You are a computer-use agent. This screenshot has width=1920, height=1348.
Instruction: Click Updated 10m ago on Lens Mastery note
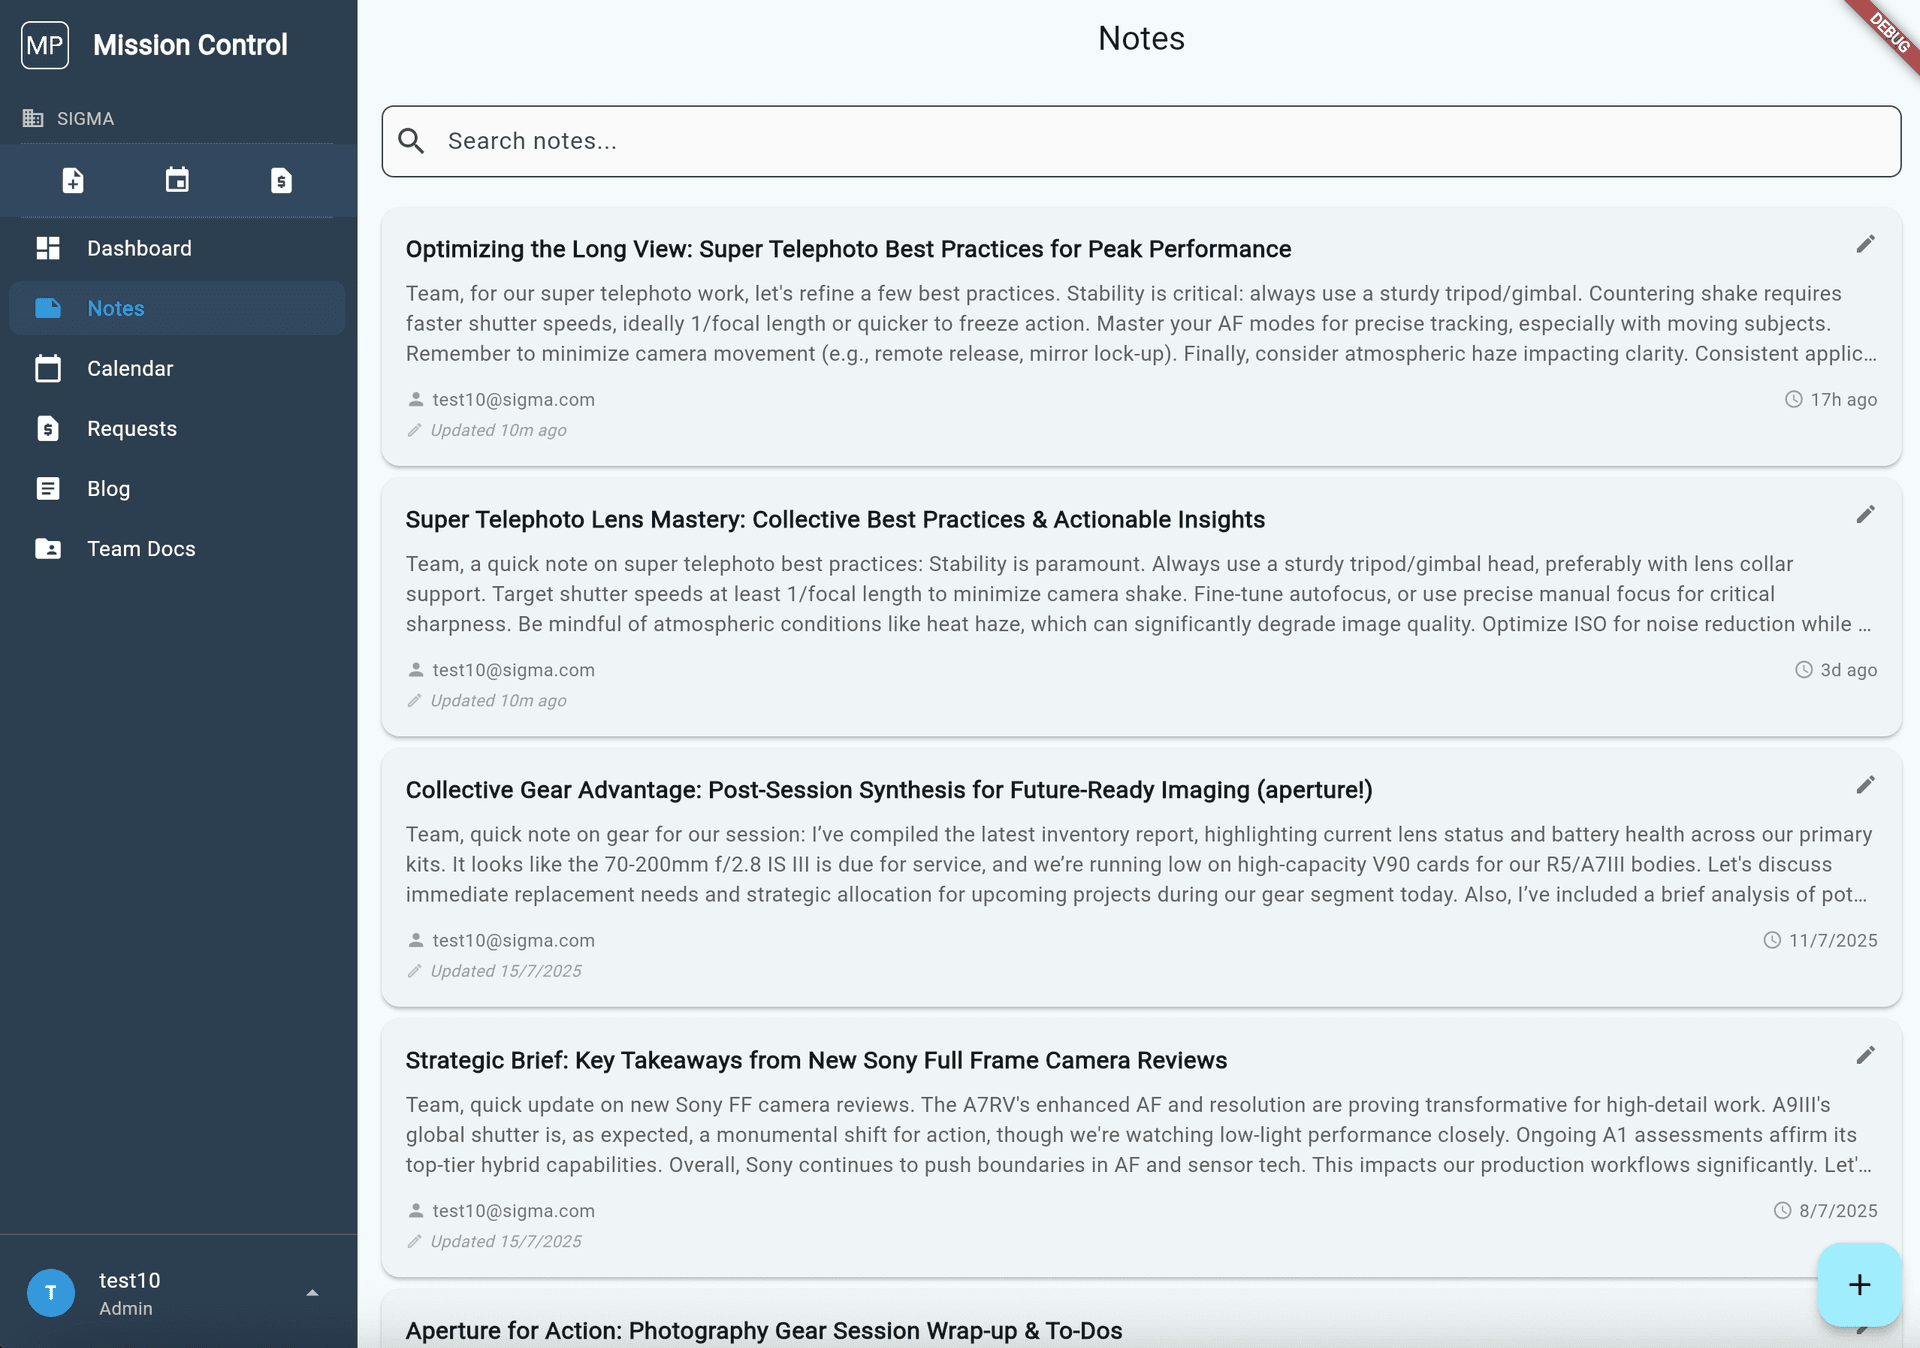pyautogui.click(x=498, y=701)
